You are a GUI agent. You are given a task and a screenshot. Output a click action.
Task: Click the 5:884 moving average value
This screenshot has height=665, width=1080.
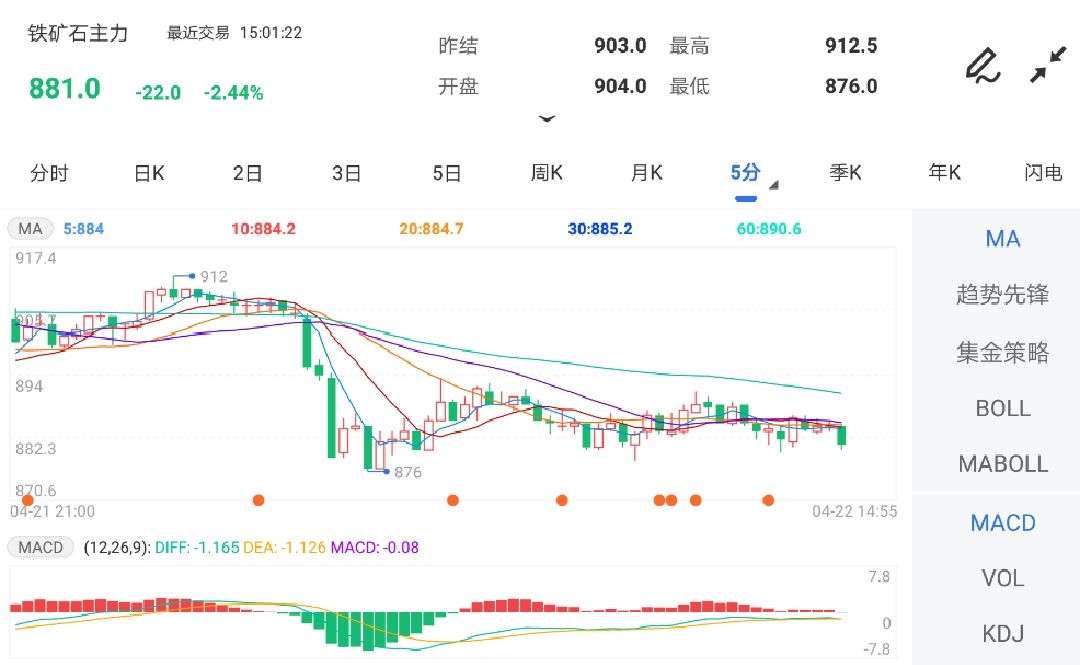coord(83,229)
